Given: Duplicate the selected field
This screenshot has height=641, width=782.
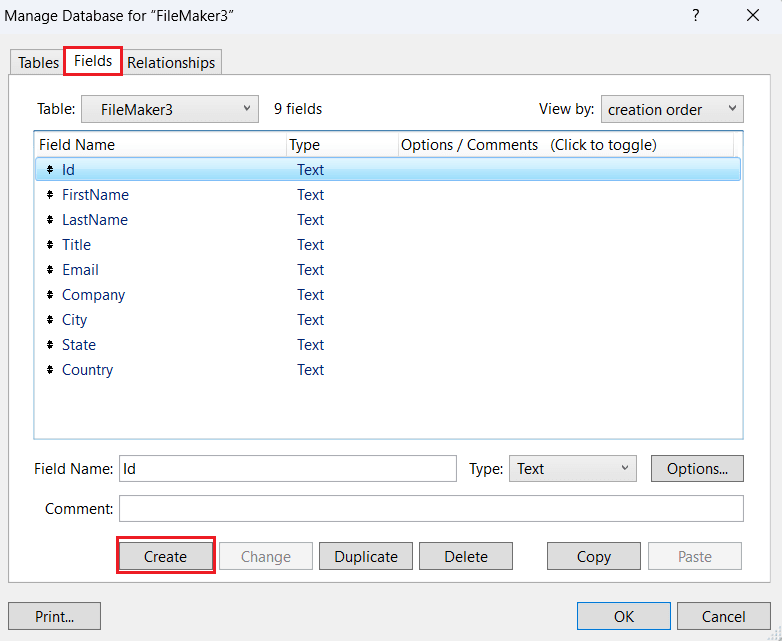Looking at the screenshot, I should [366, 557].
